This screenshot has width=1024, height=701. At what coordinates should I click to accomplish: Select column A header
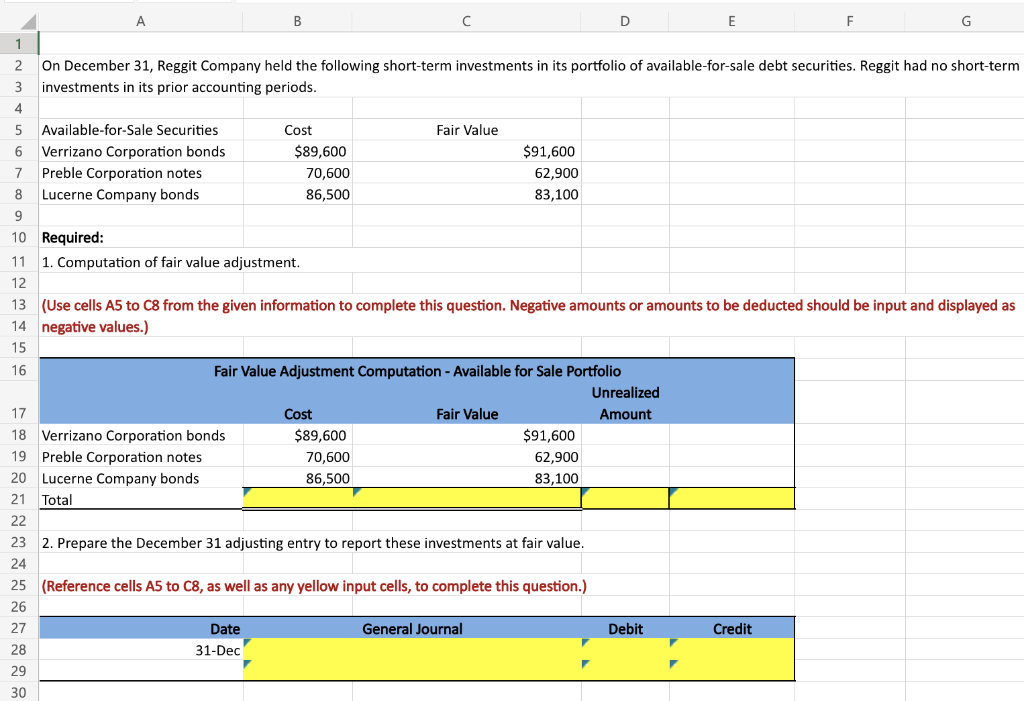[140, 22]
